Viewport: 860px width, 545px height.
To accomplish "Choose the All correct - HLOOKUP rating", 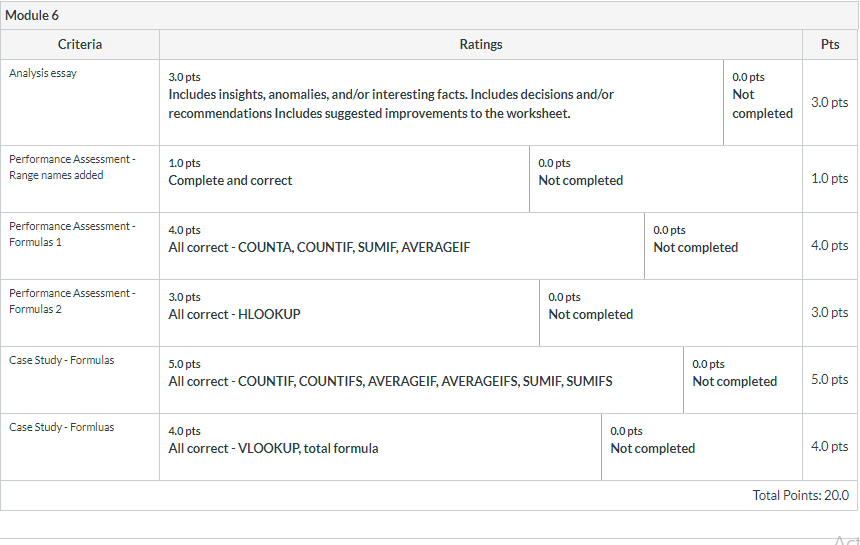I will pos(349,313).
